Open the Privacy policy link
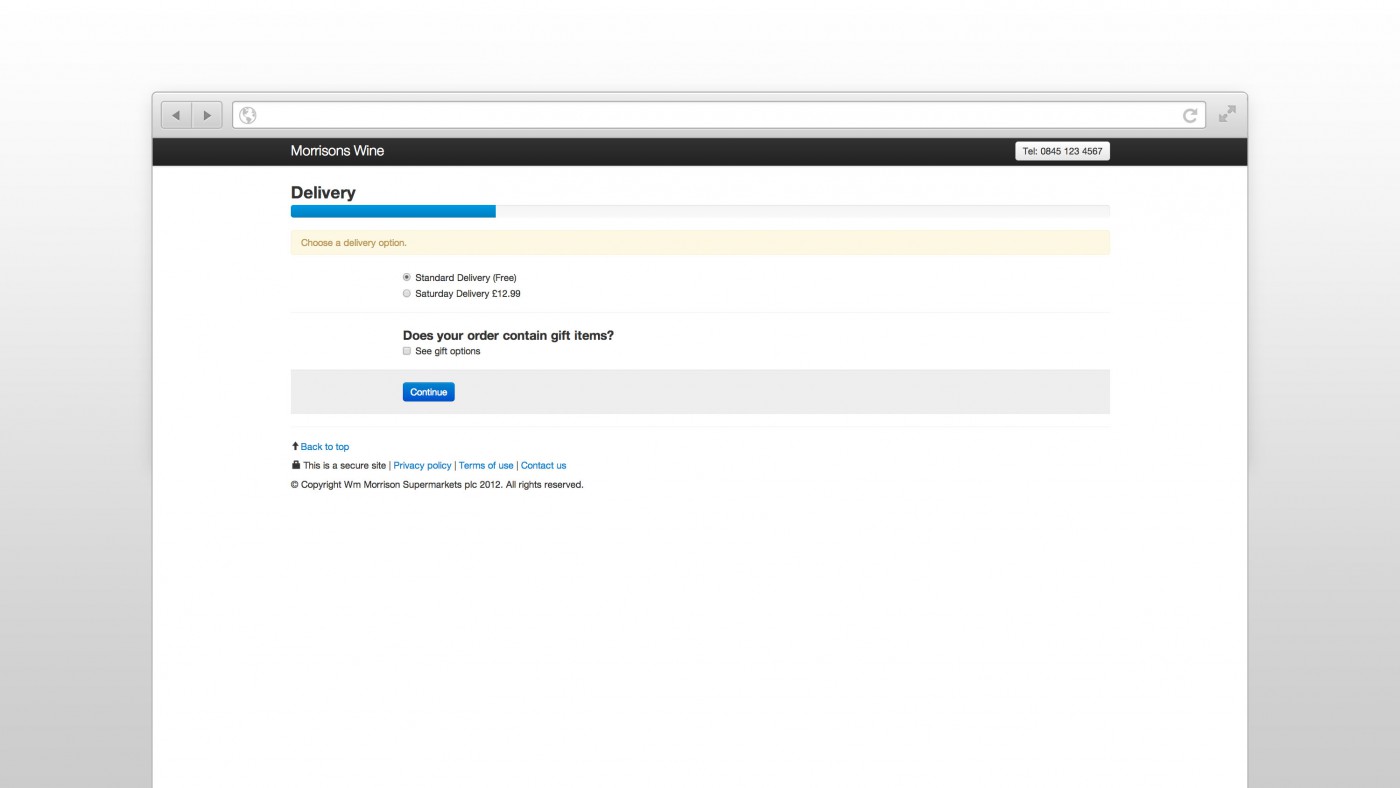1400x788 pixels. [x=422, y=466]
